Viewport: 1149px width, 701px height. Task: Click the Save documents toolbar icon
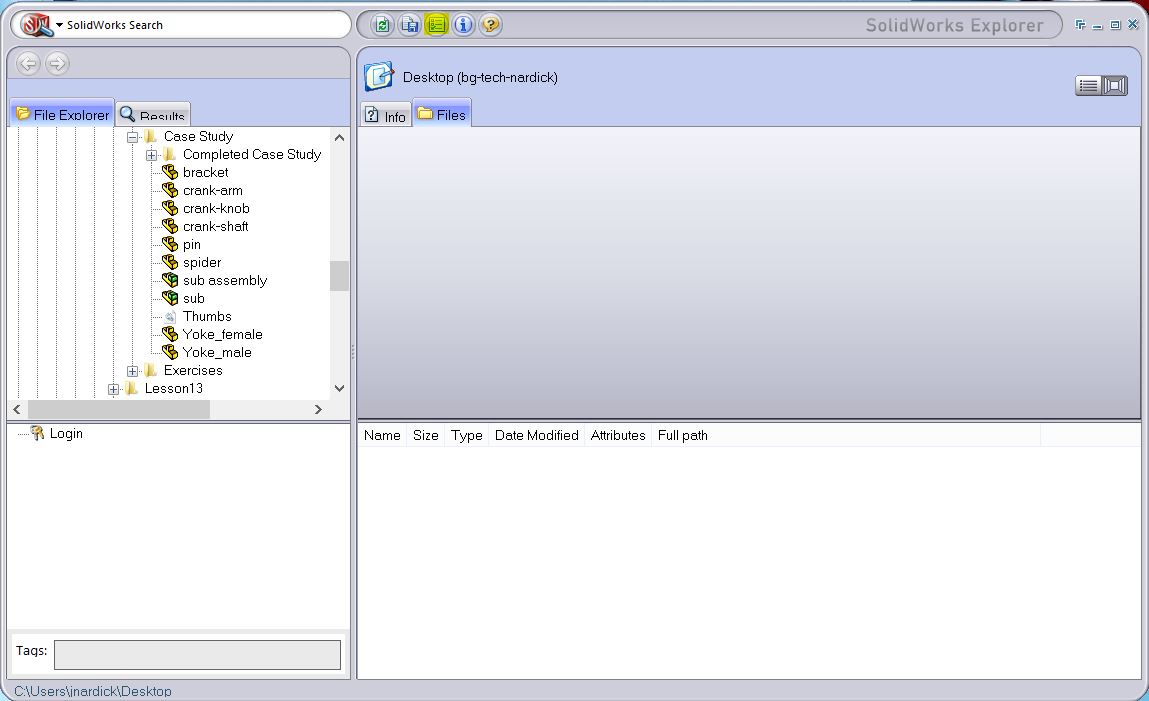409,25
